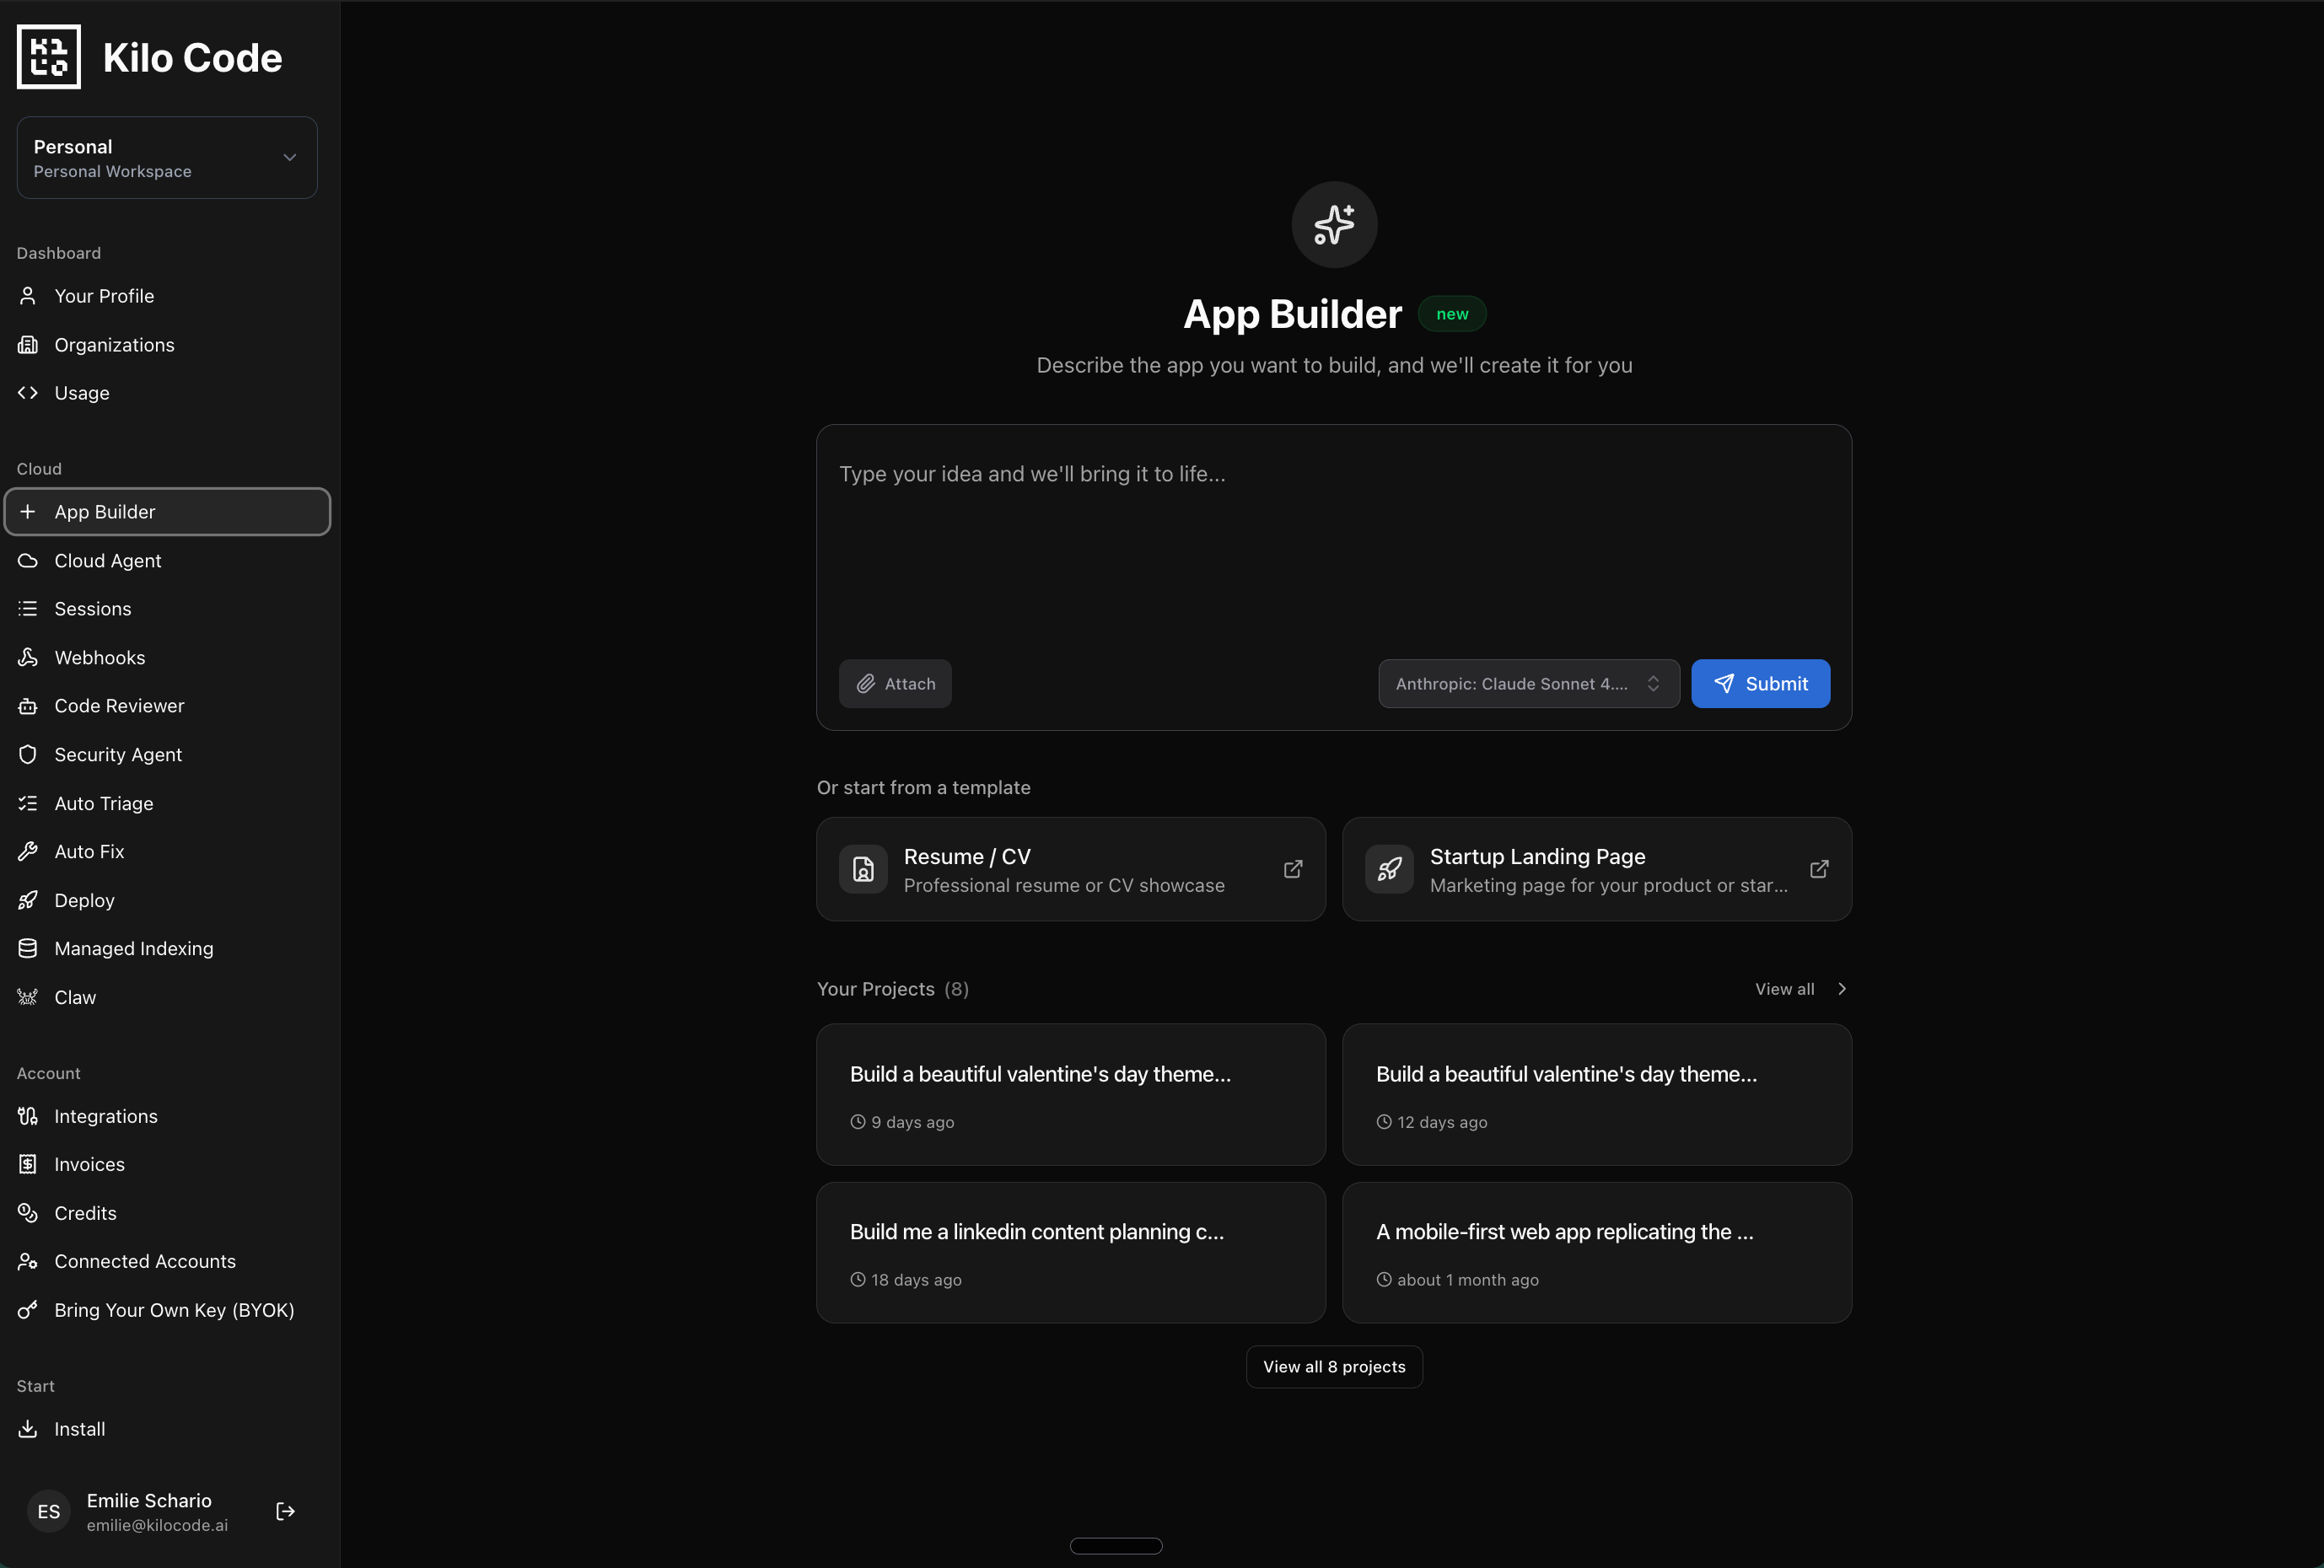
Task: Click the sparkles App Builder icon
Action: click(x=1334, y=224)
